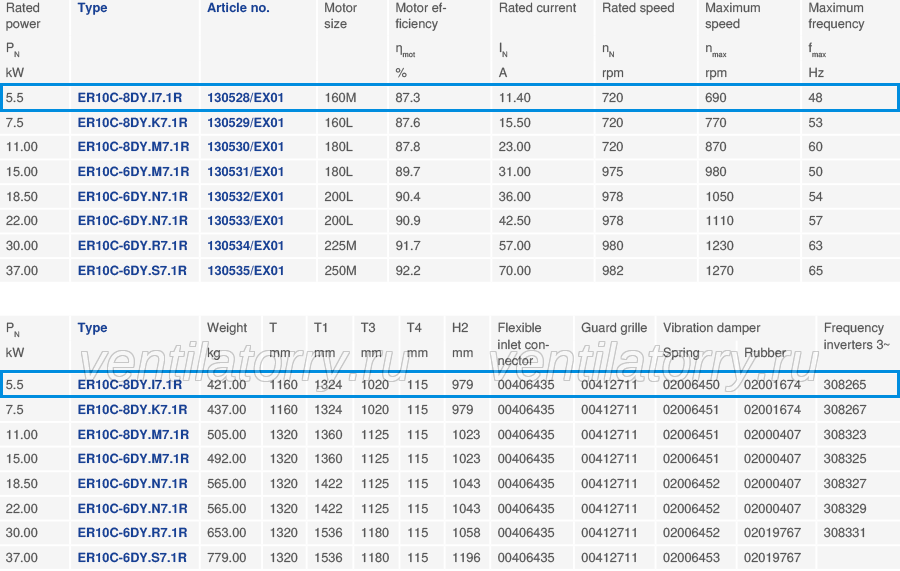Click maximum frequency value 48
The image size is (900, 571).
[816, 98]
